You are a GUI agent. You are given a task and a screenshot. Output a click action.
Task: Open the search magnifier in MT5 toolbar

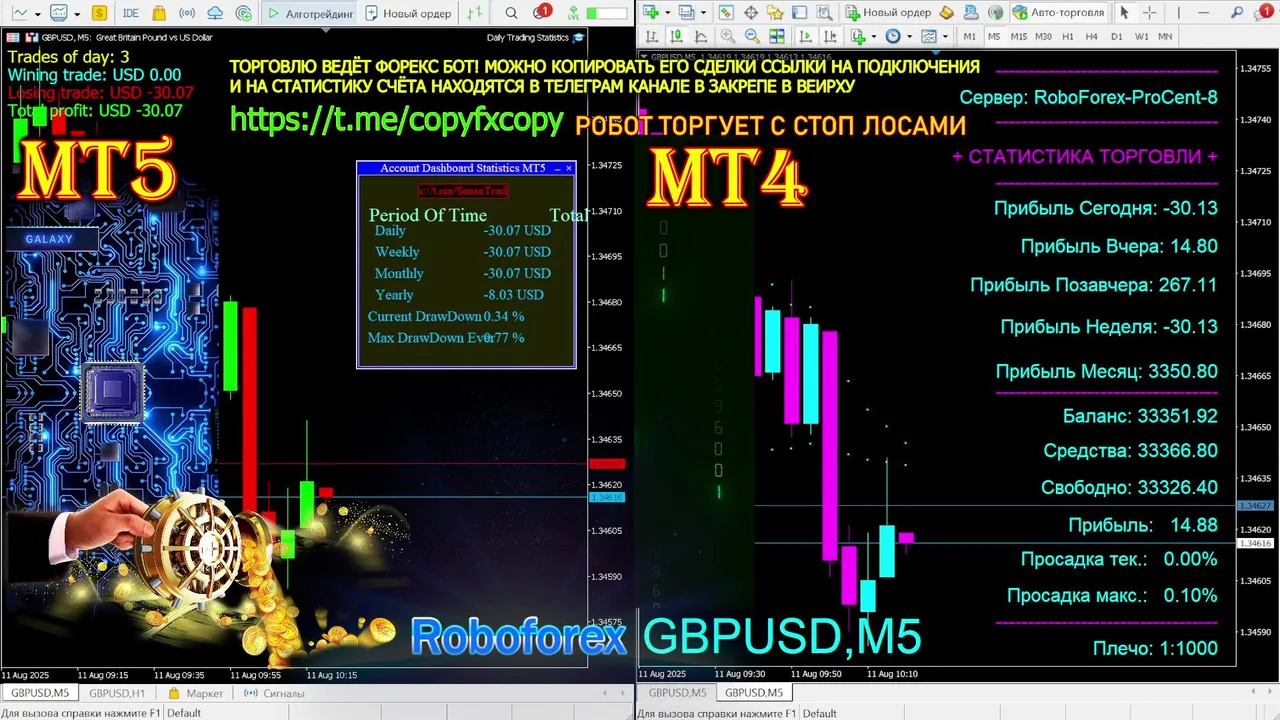pos(511,13)
